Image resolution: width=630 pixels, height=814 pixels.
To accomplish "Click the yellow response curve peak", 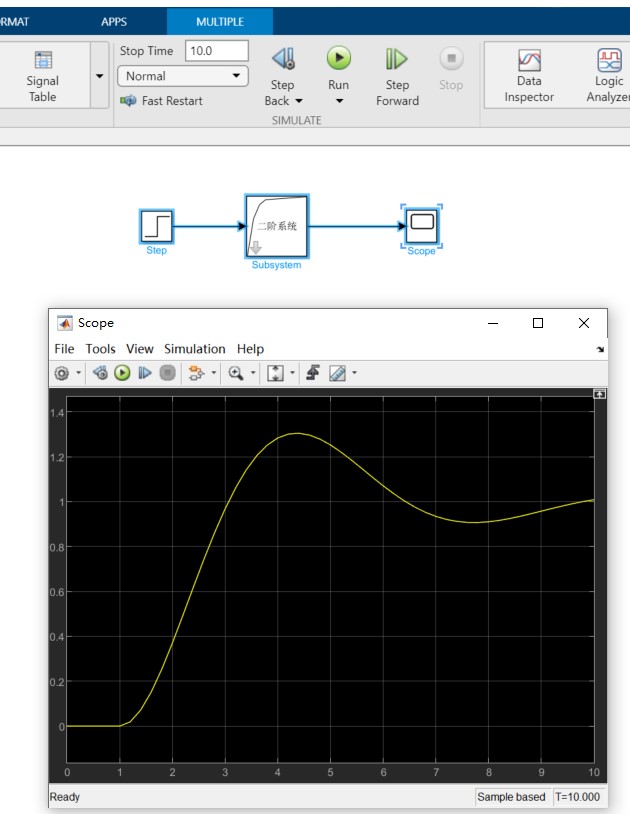I will [296, 433].
